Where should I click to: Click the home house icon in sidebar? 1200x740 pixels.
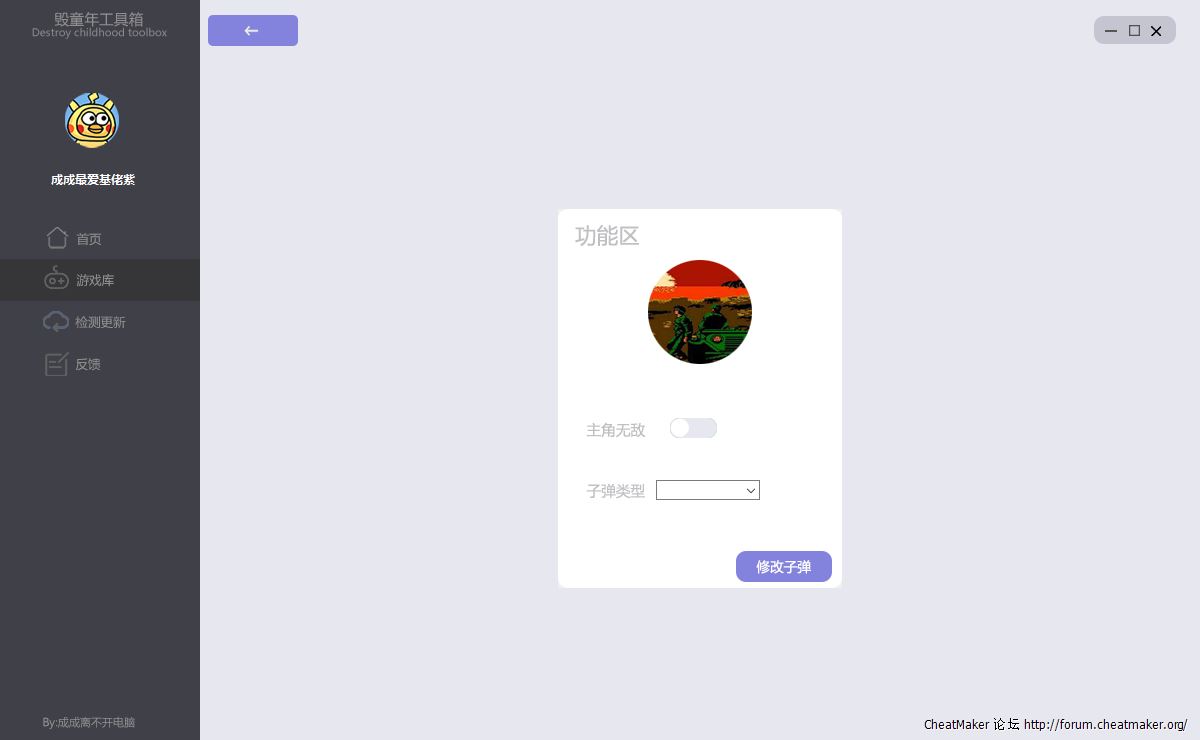click(x=57, y=238)
